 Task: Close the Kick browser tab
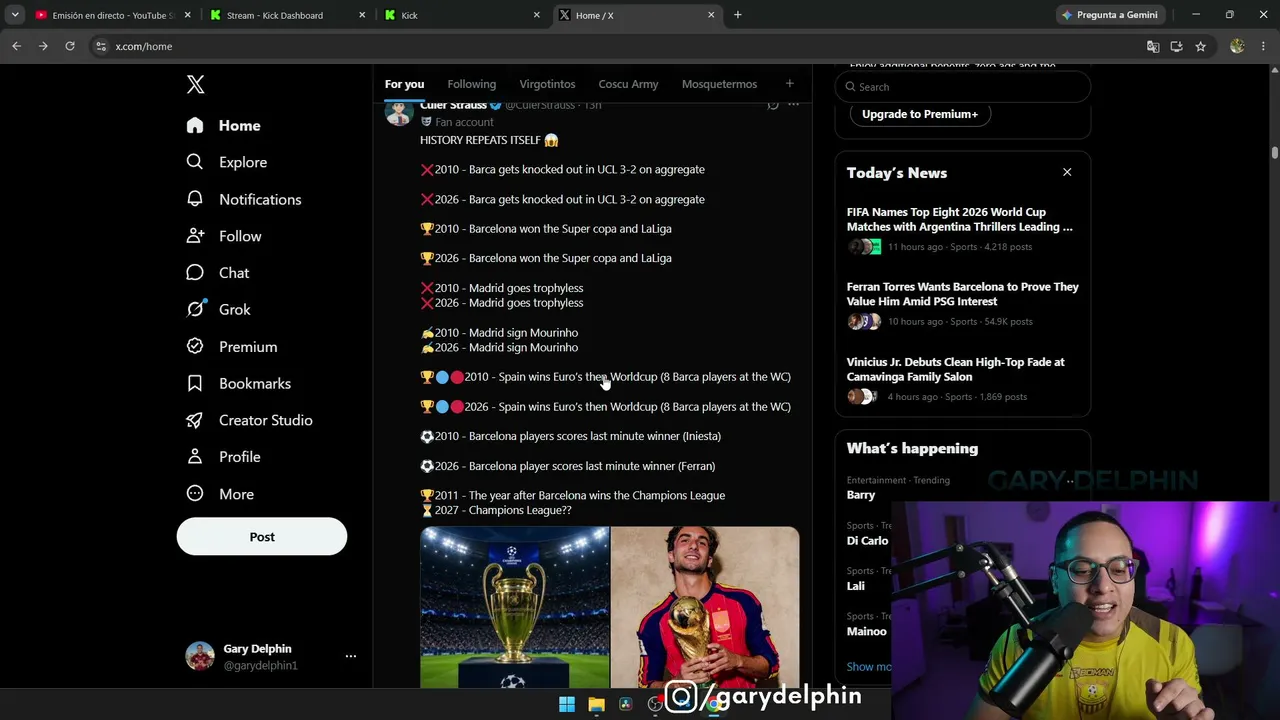pos(537,15)
